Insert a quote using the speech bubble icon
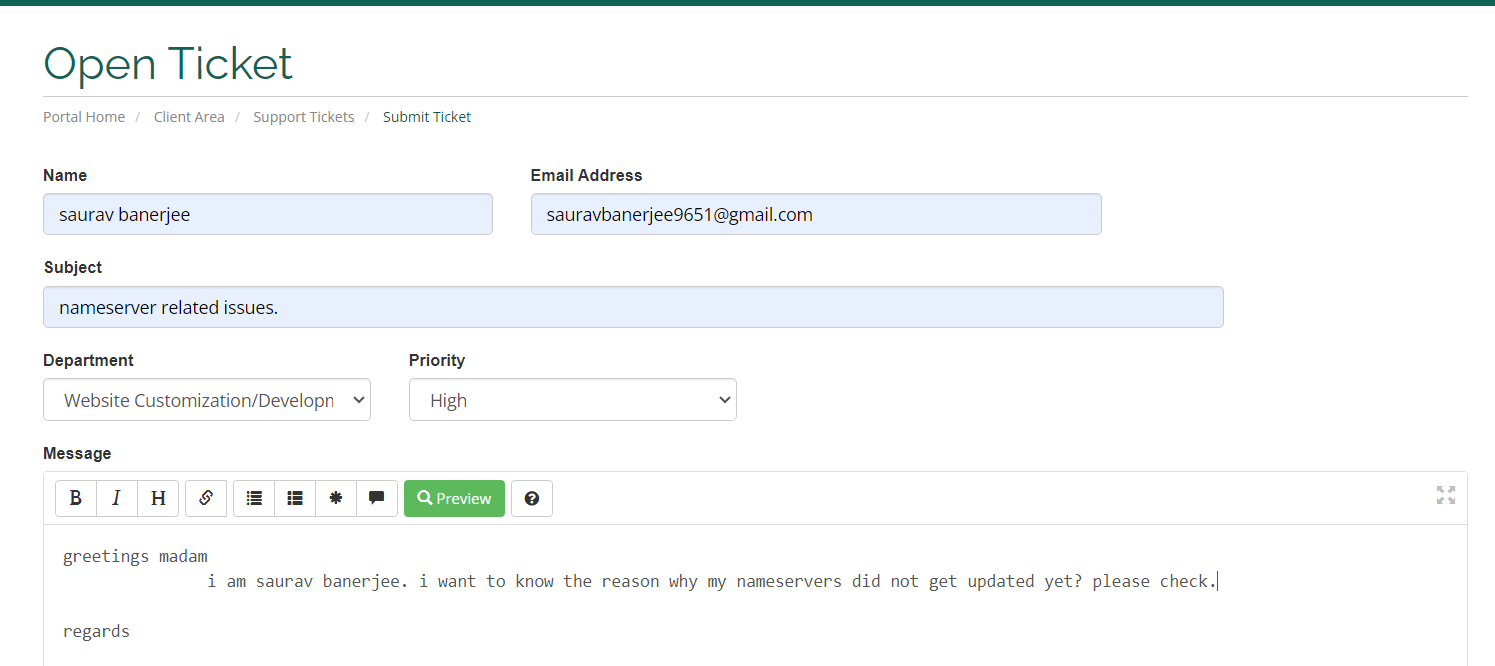Viewport: 1495px width, 666px height. (x=377, y=498)
